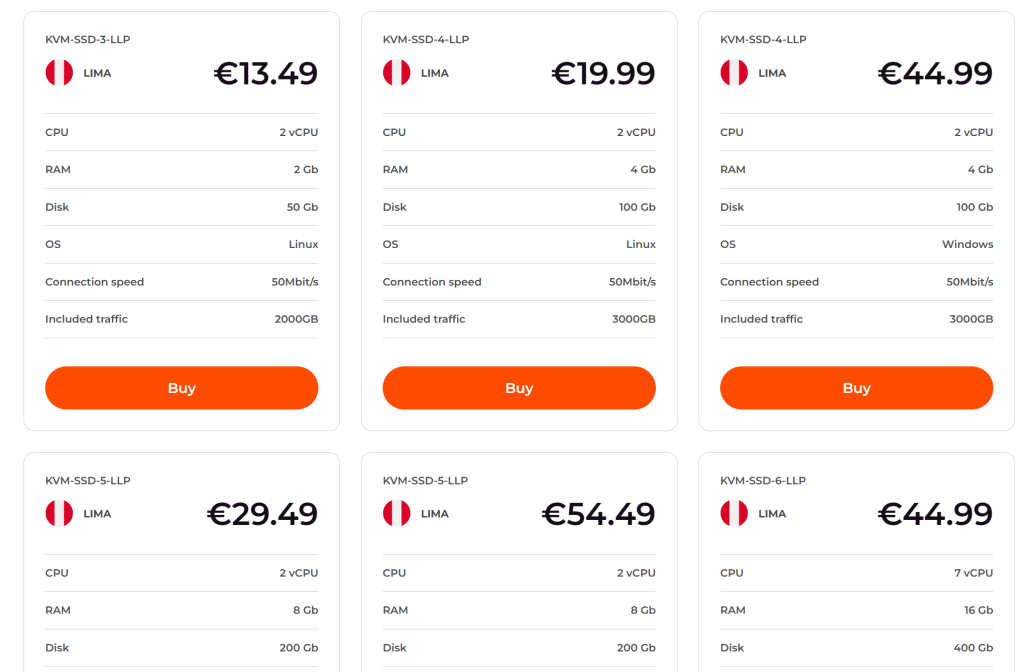The image size is (1024, 672).
Task: Click the 2000GB included traffic value
Action: click(x=296, y=319)
